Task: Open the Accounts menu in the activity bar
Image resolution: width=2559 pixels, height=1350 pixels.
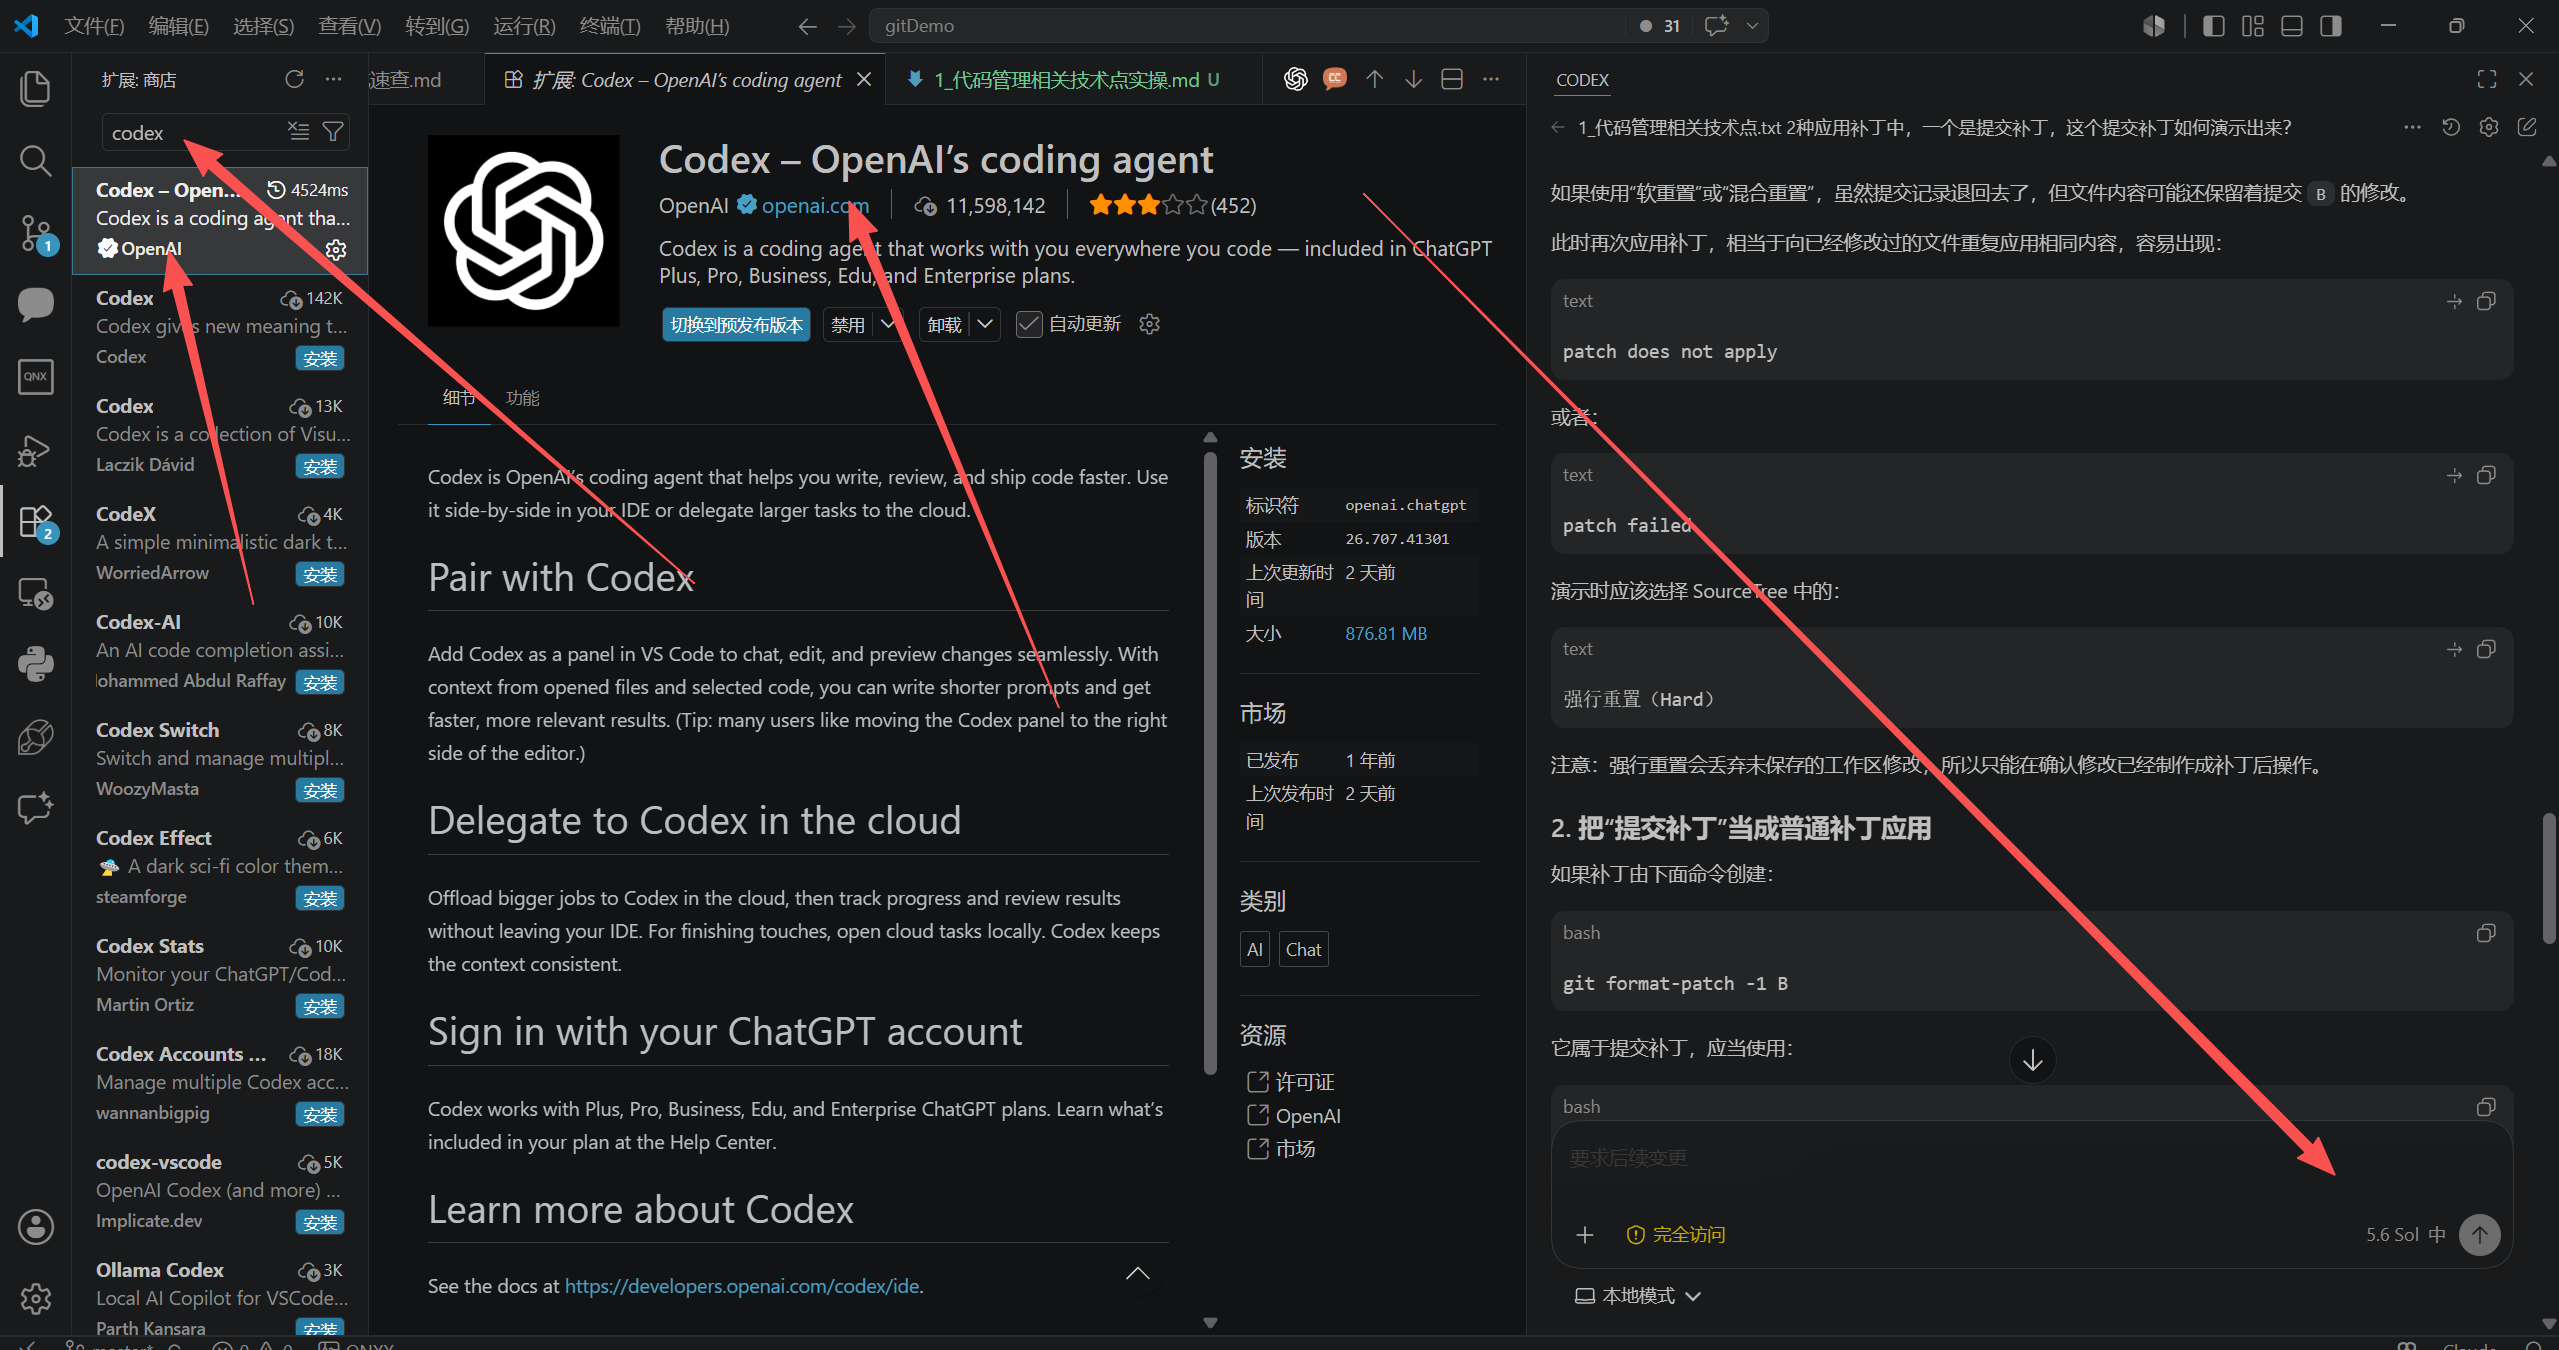Action: pos(35,1226)
